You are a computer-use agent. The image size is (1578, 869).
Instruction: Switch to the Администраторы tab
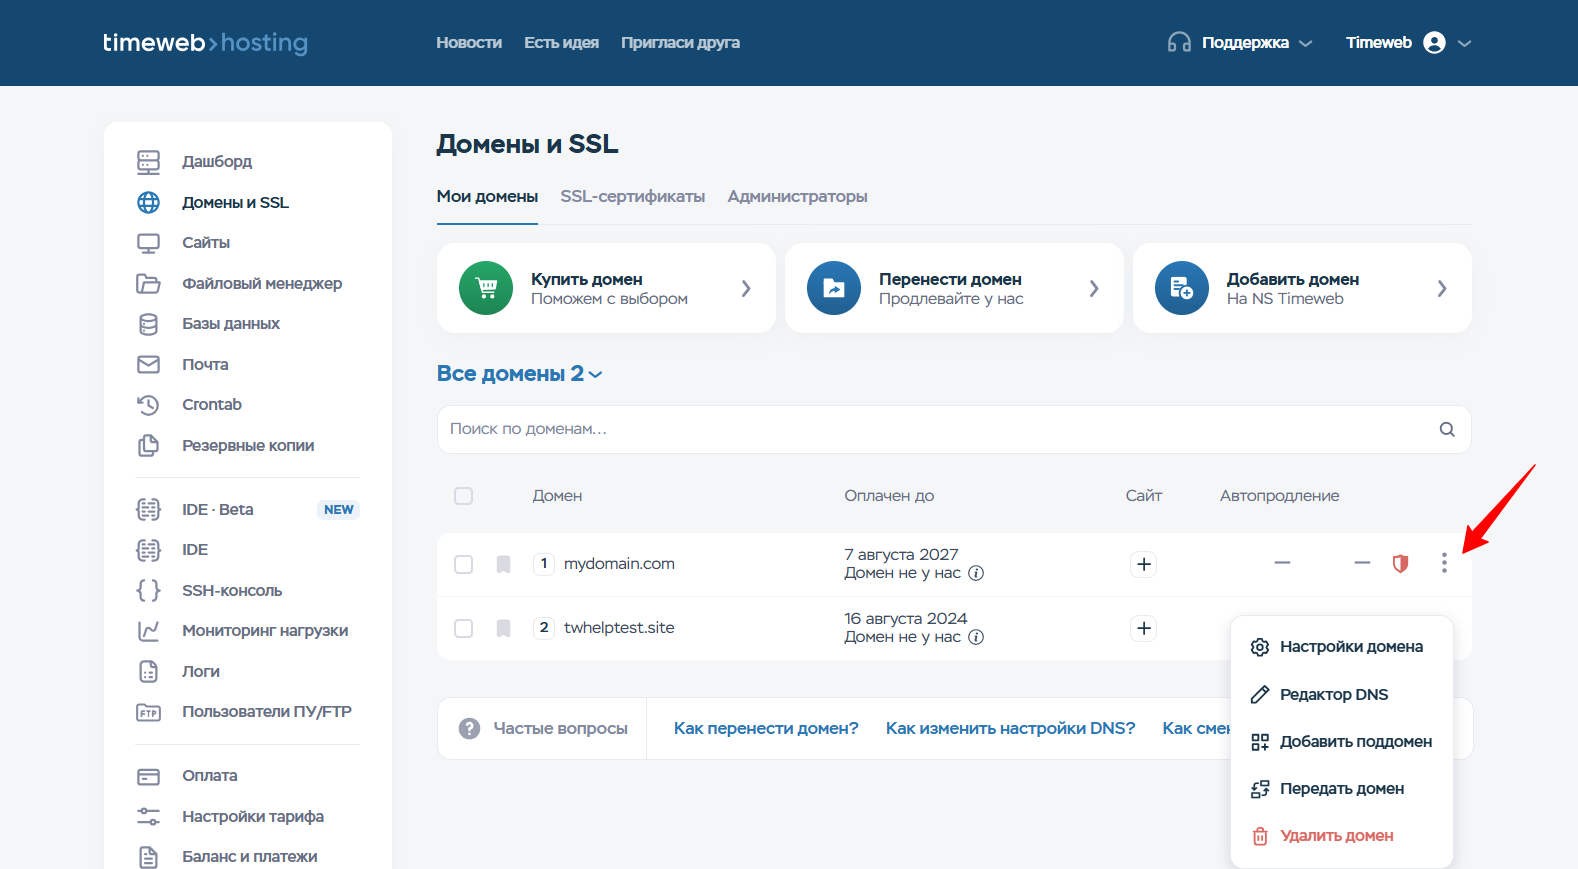(x=797, y=197)
